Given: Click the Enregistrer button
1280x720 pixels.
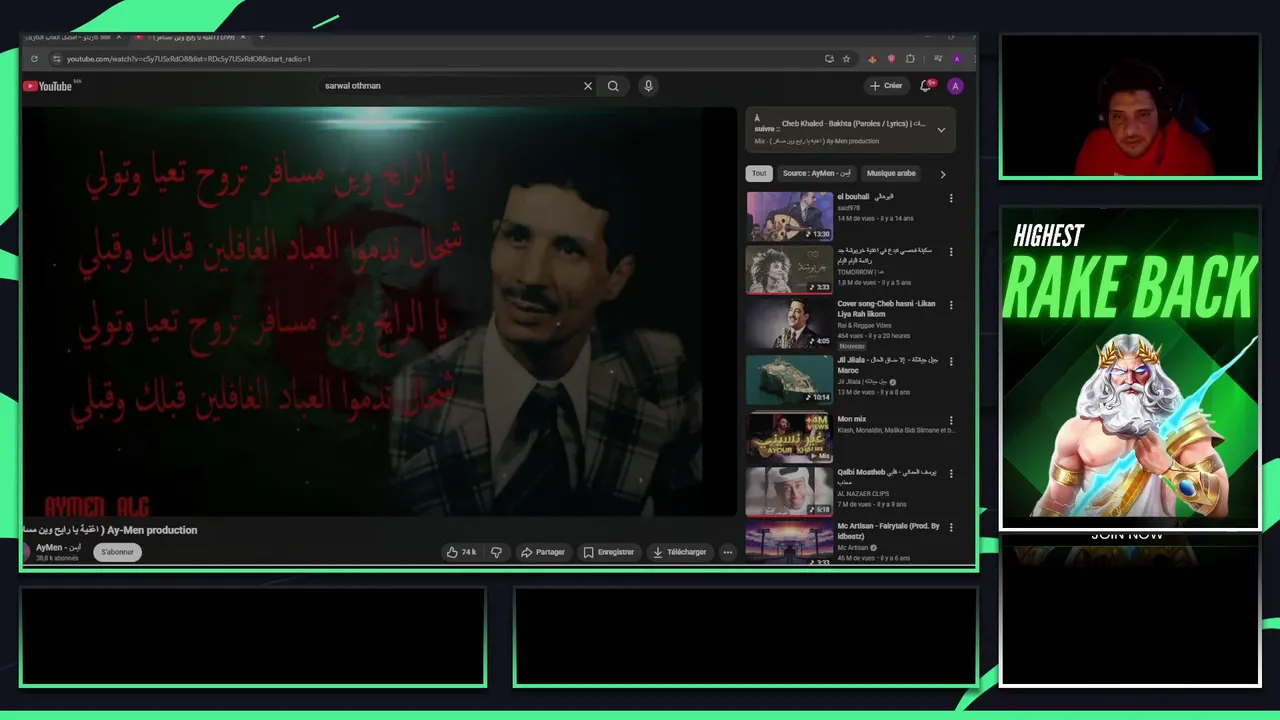Looking at the screenshot, I should point(609,552).
